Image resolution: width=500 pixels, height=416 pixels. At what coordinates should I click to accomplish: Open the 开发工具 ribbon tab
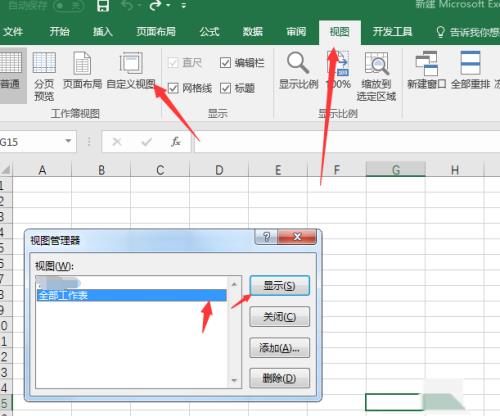pos(392,32)
